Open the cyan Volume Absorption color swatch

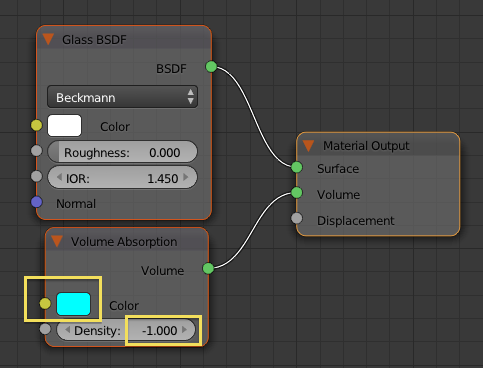click(x=73, y=304)
